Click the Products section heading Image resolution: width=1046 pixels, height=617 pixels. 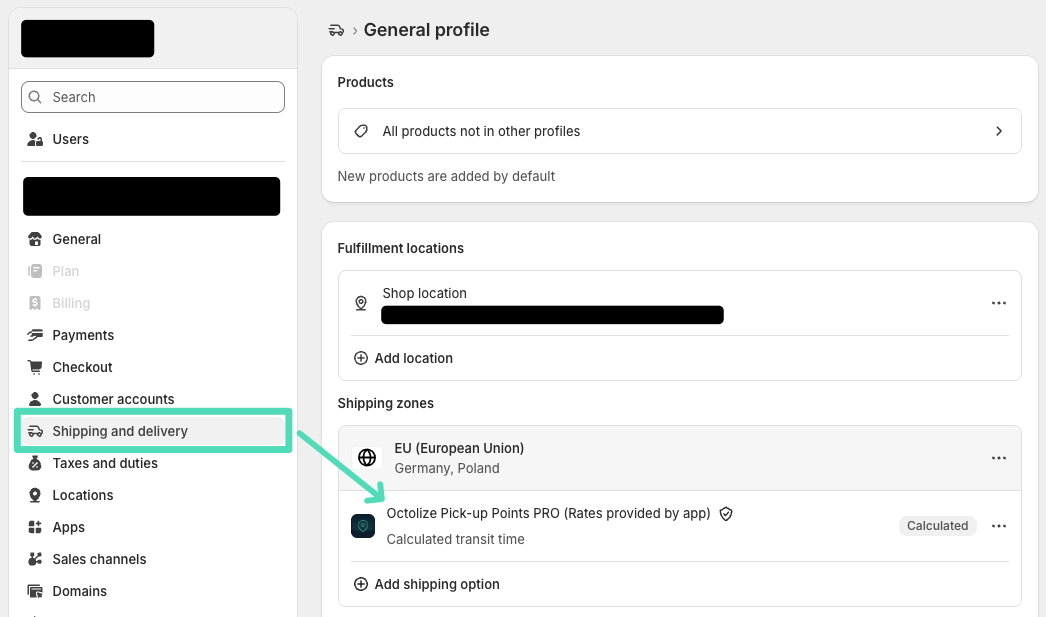coord(366,82)
